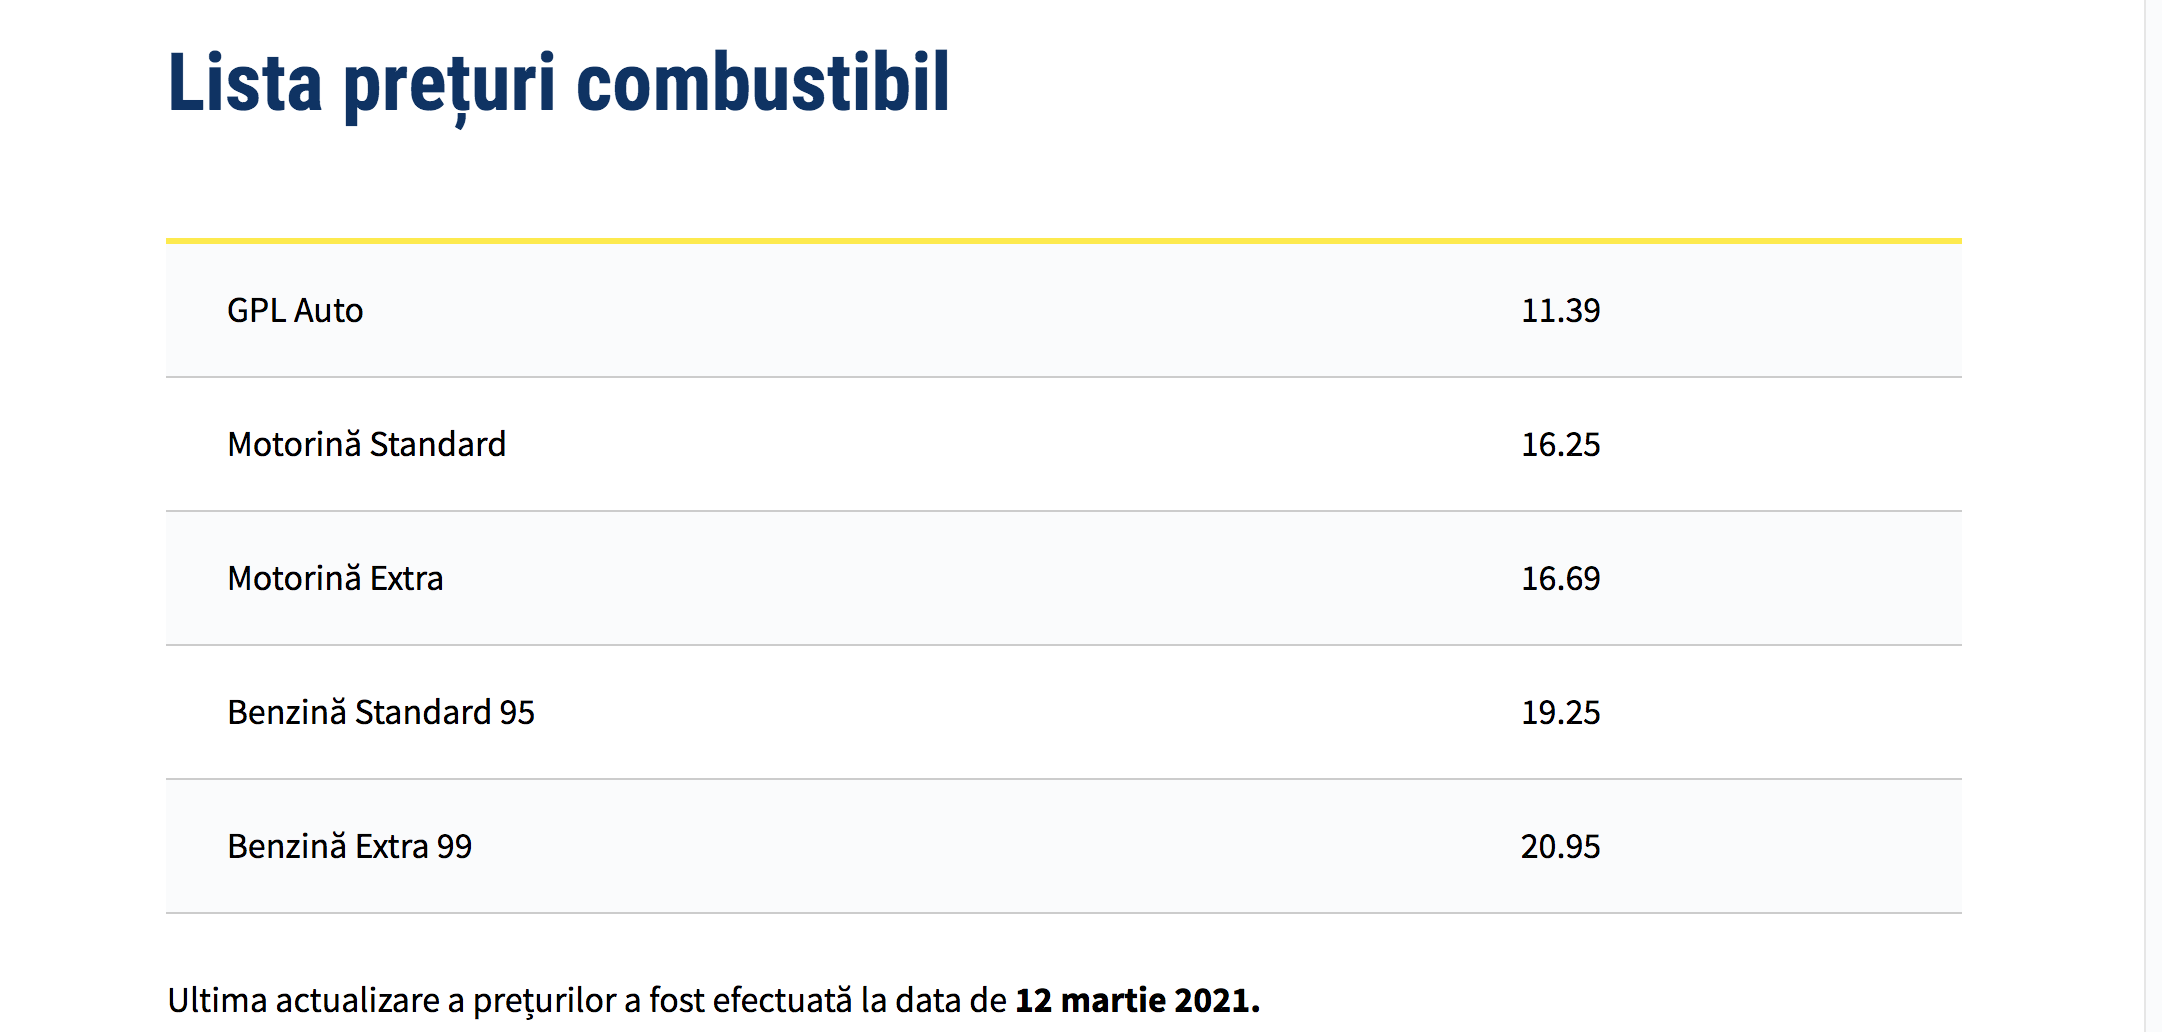Image resolution: width=2162 pixels, height=1032 pixels.
Task: Click the page's vertical scrollbar track
Action: 2153,500
